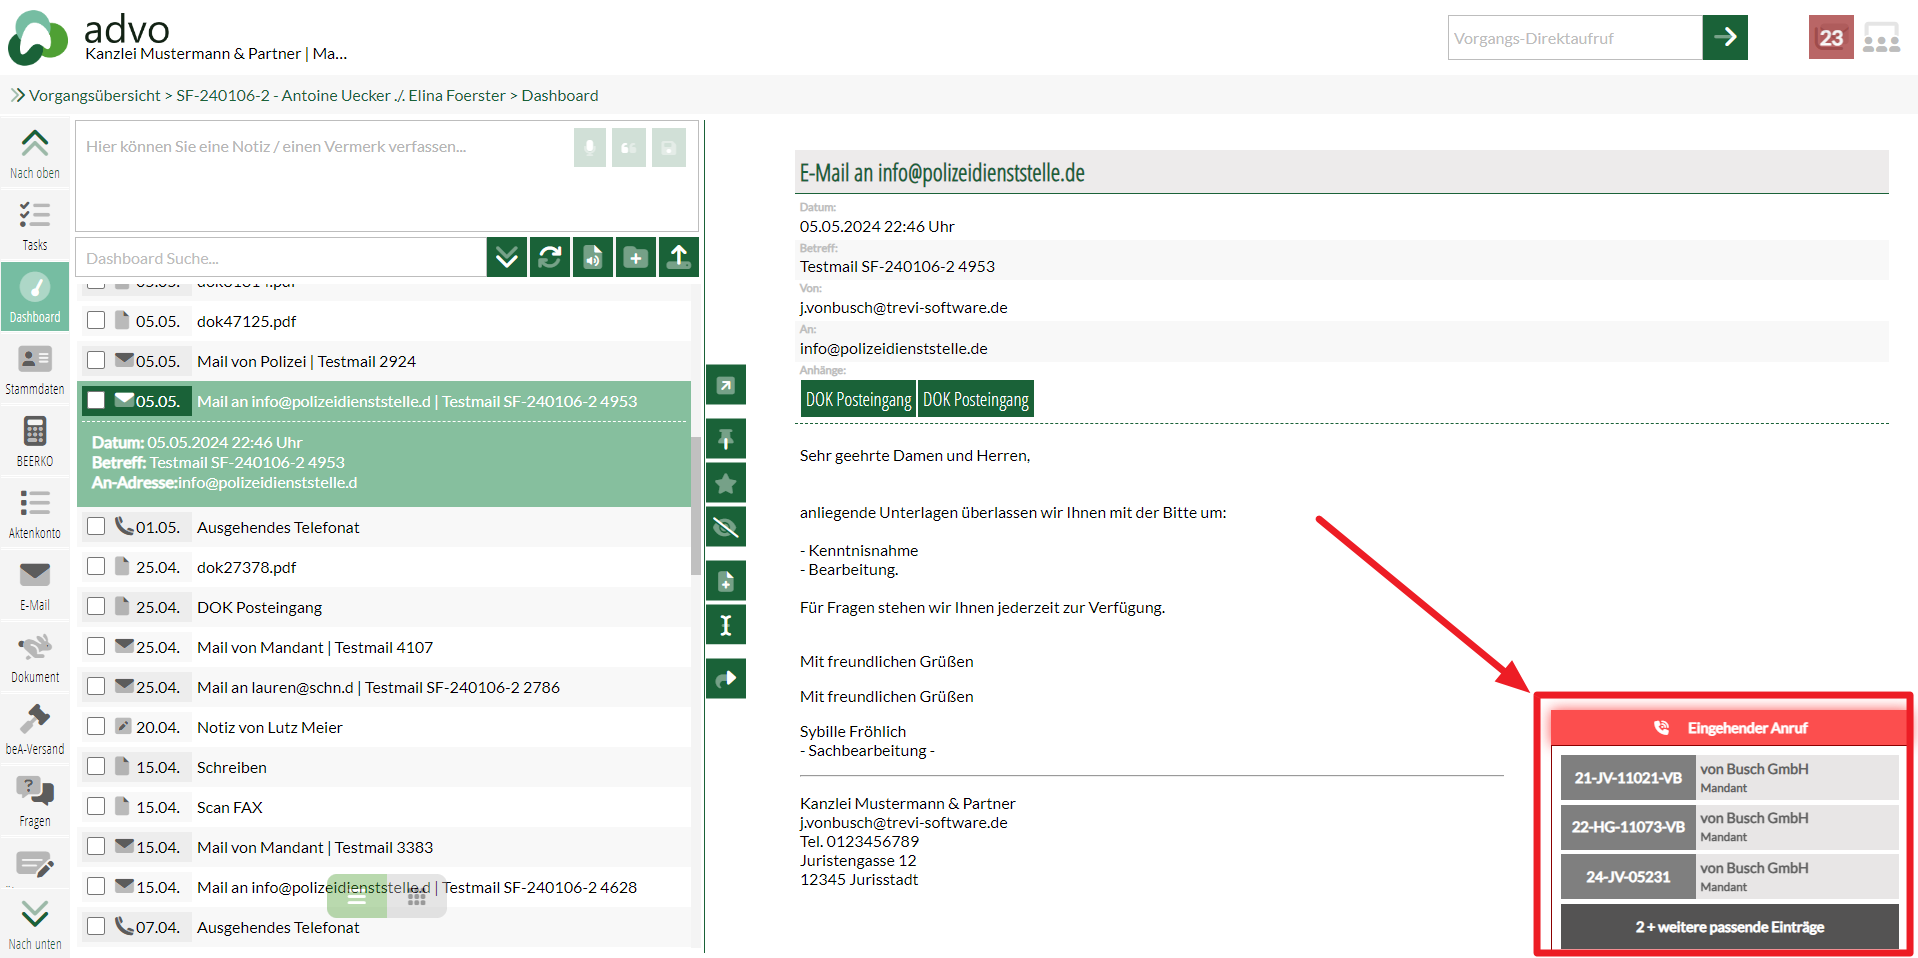
Task: Expand 2+ weitere passende Einträge
Action: tap(1729, 927)
